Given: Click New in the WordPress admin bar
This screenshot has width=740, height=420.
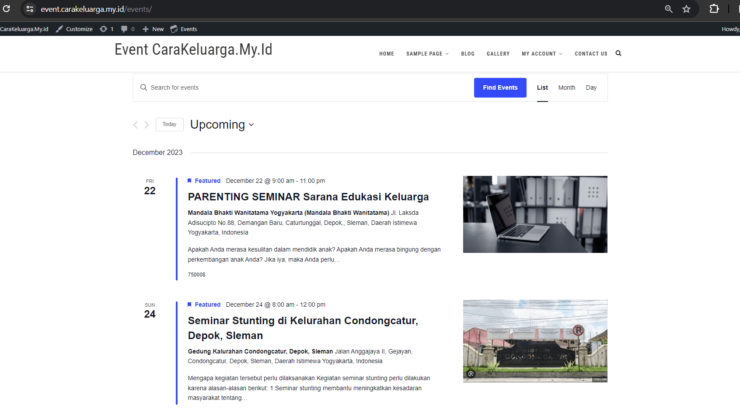Looking at the screenshot, I should click(x=153, y=29).
